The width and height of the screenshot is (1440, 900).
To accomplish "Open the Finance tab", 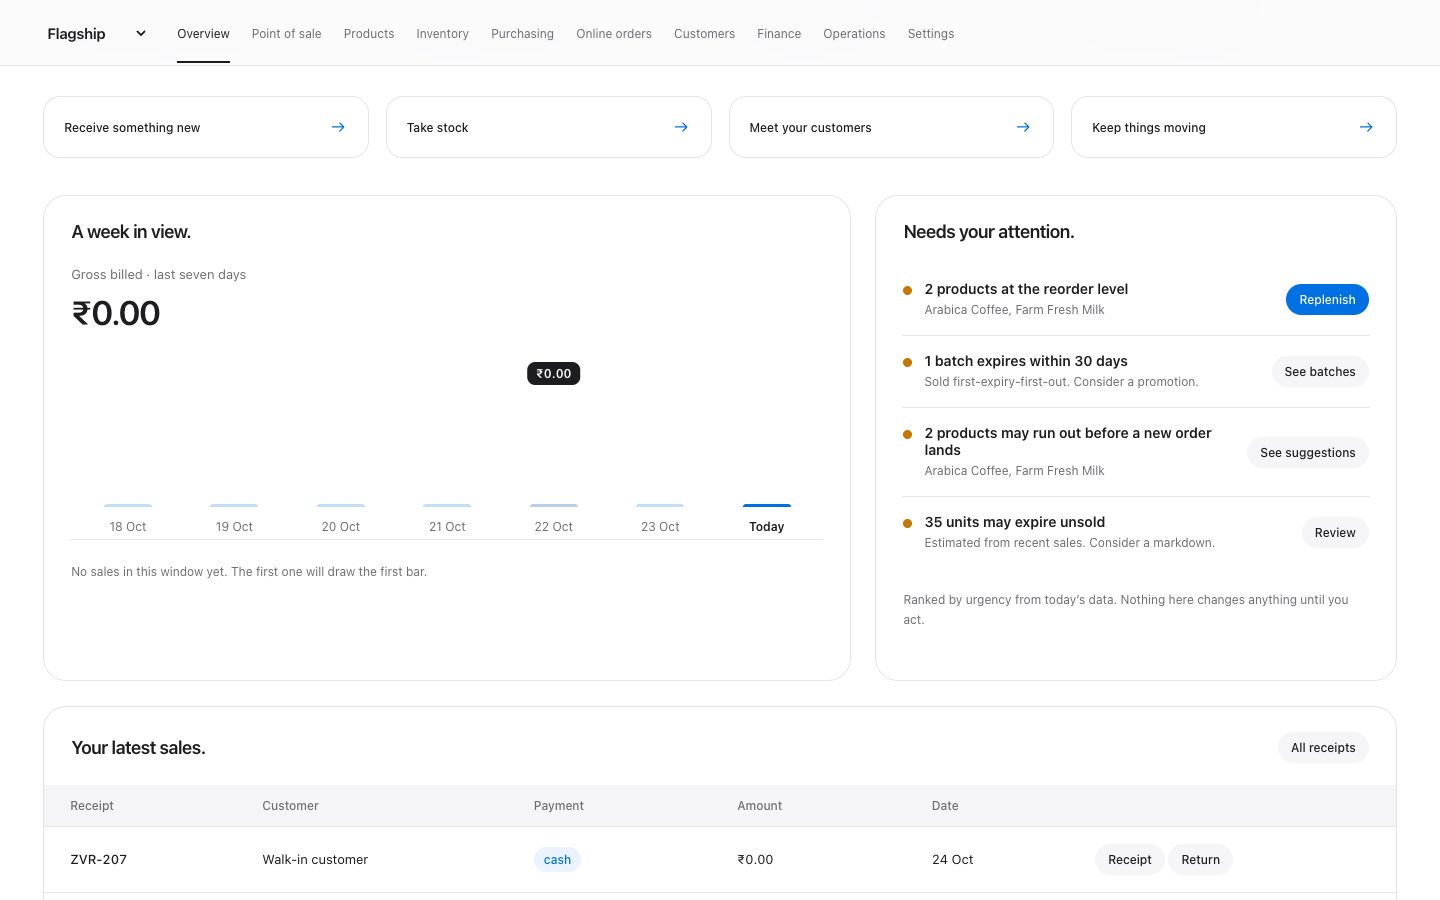I will [779, 34].
